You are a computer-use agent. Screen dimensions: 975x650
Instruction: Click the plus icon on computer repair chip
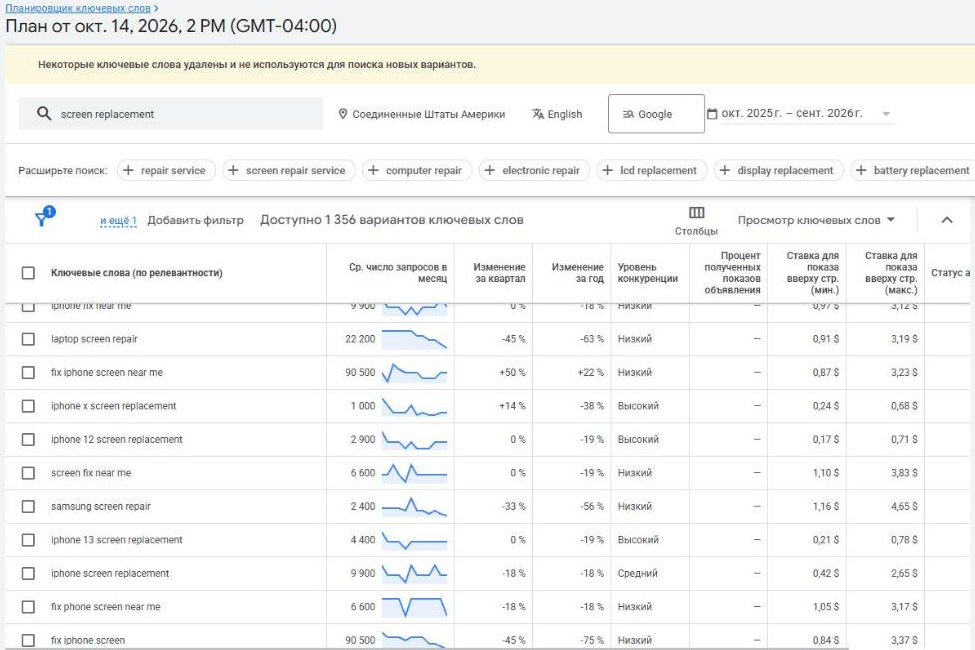[x=373, y=170]
